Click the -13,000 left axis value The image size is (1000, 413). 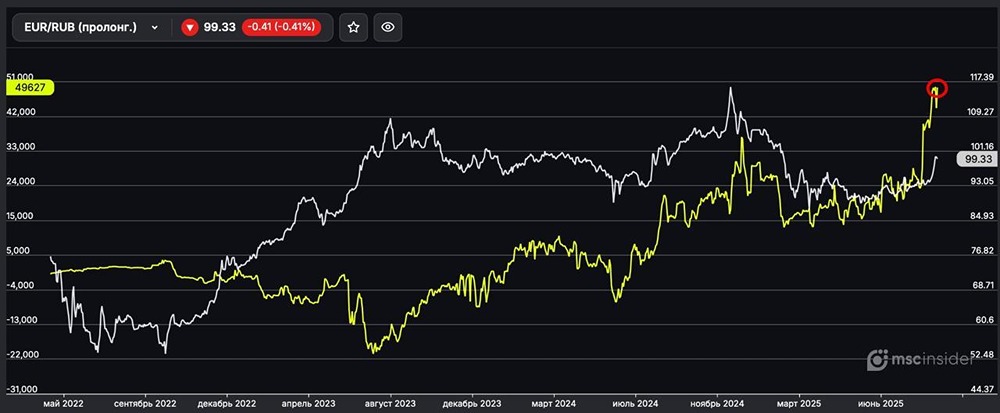[20, 319]
